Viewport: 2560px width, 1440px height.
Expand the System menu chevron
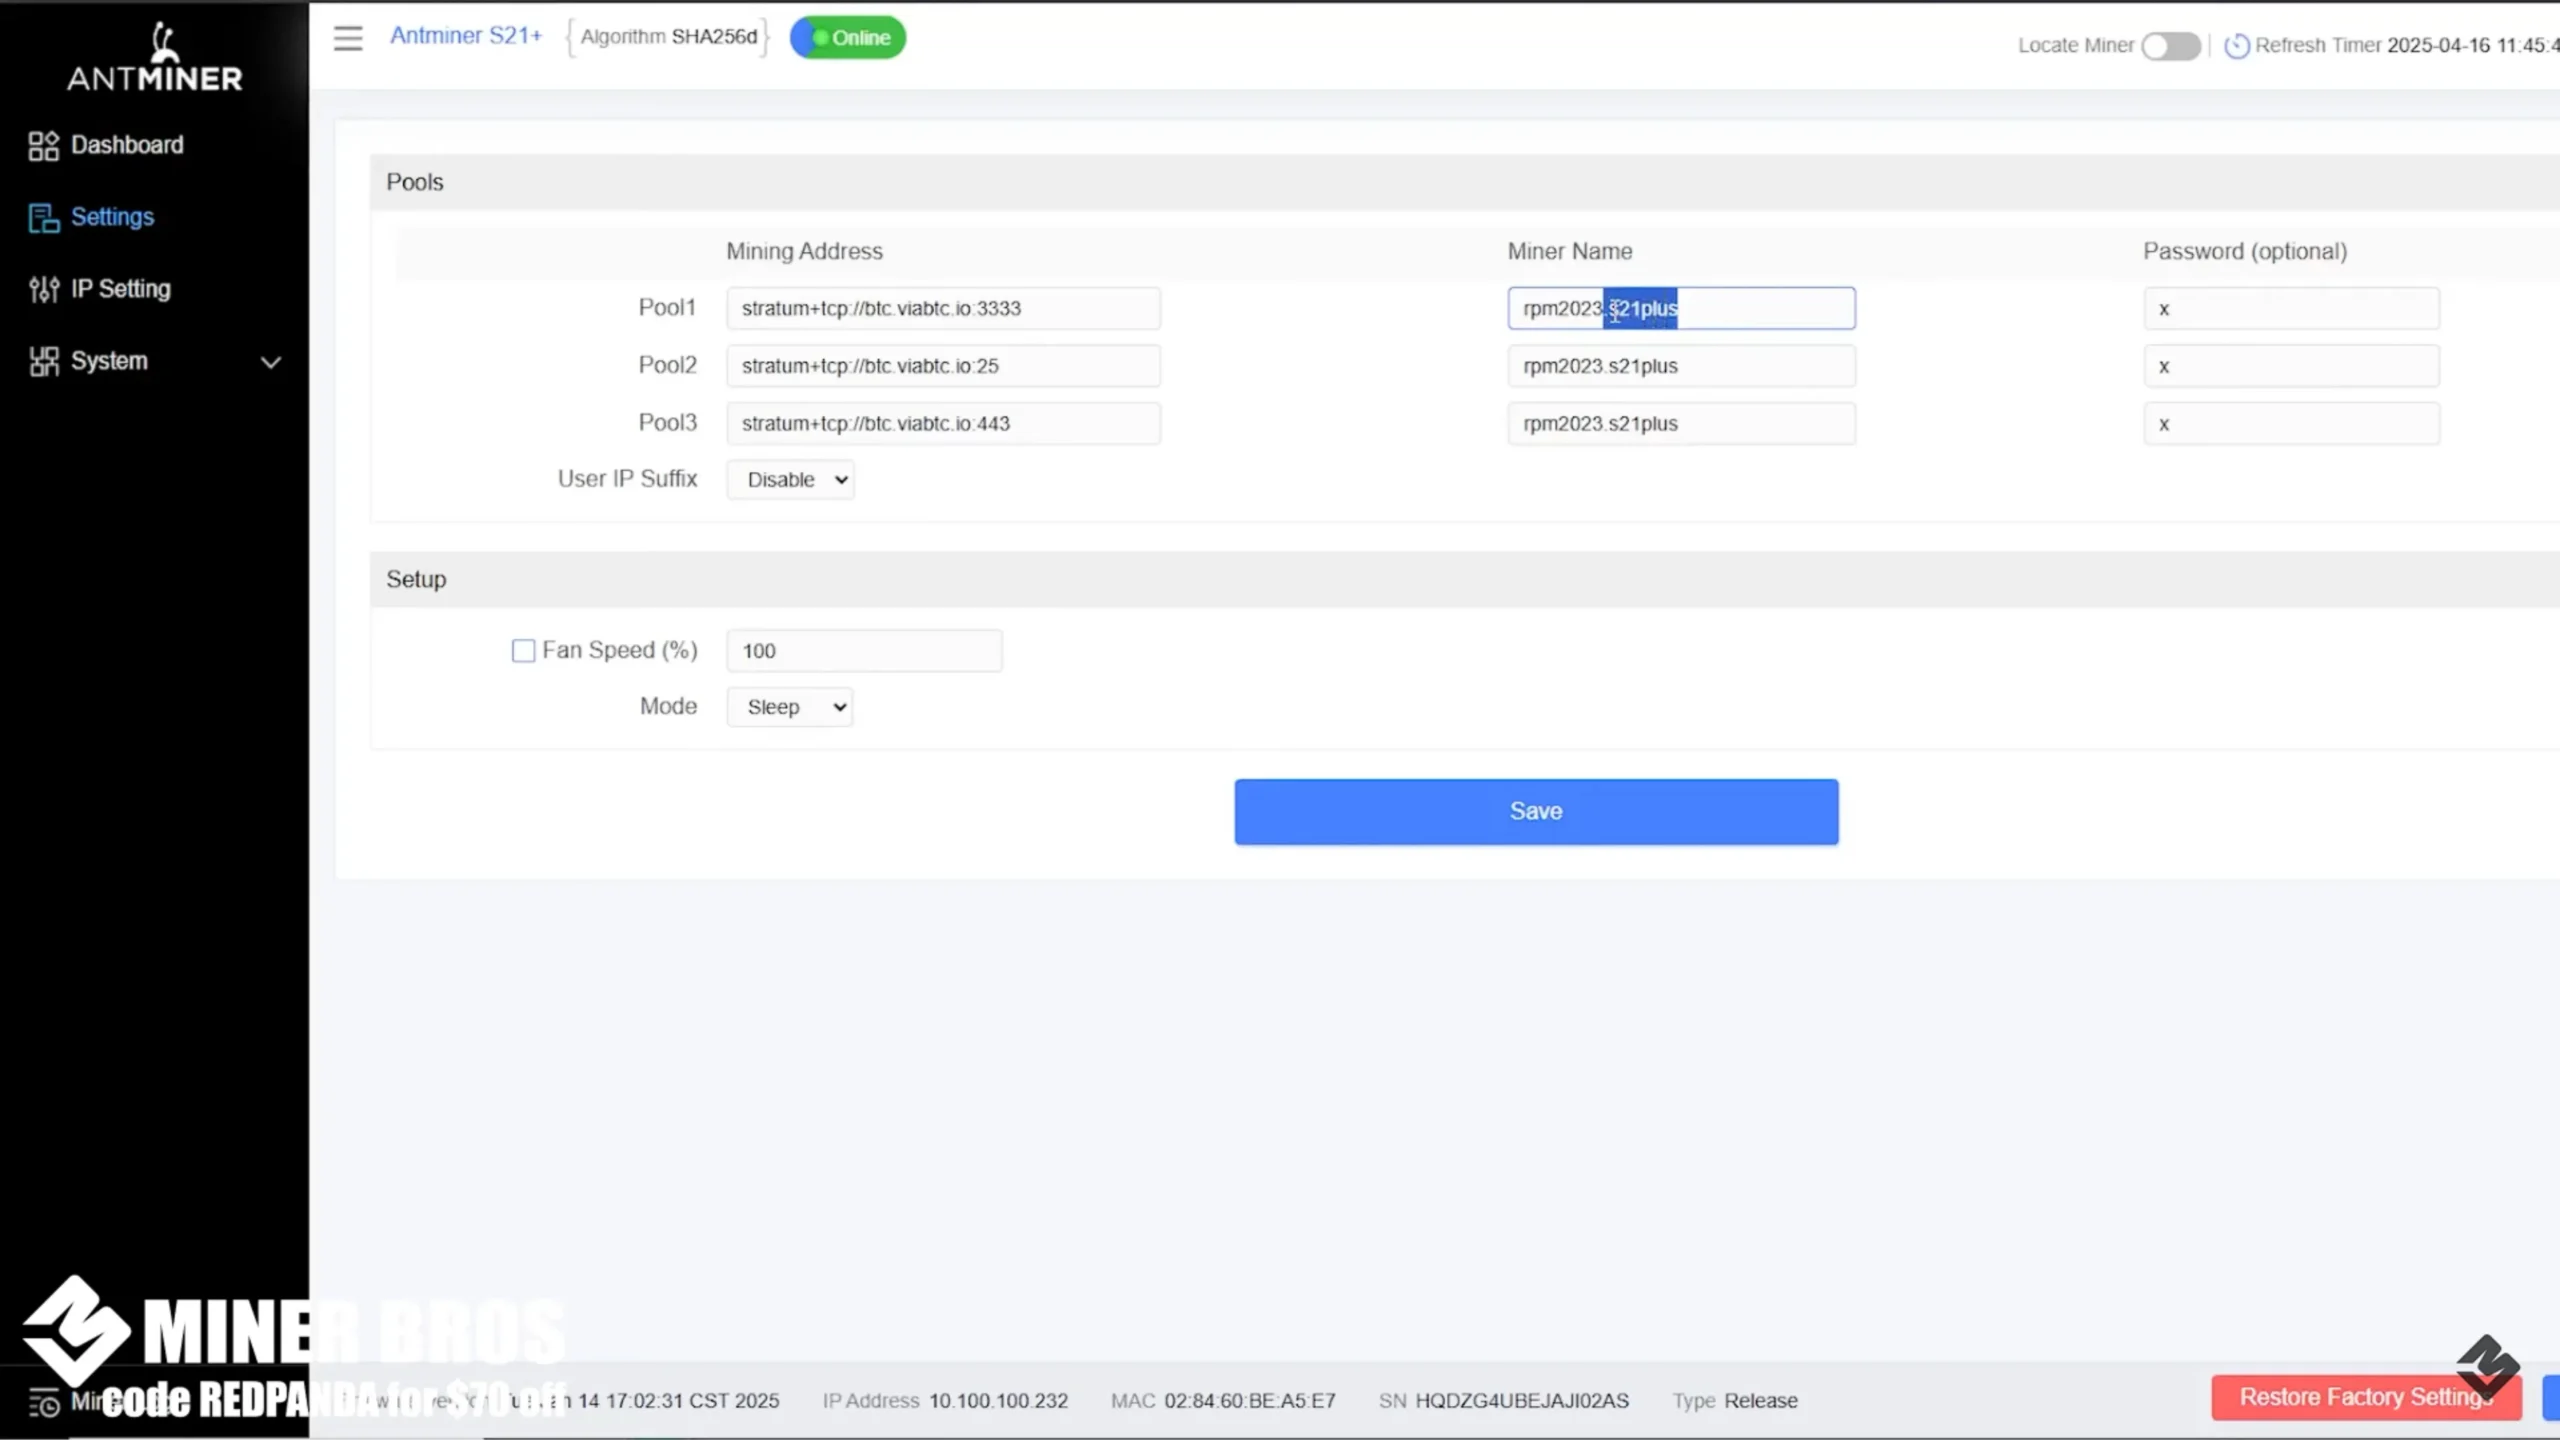[x=271, y=363]
